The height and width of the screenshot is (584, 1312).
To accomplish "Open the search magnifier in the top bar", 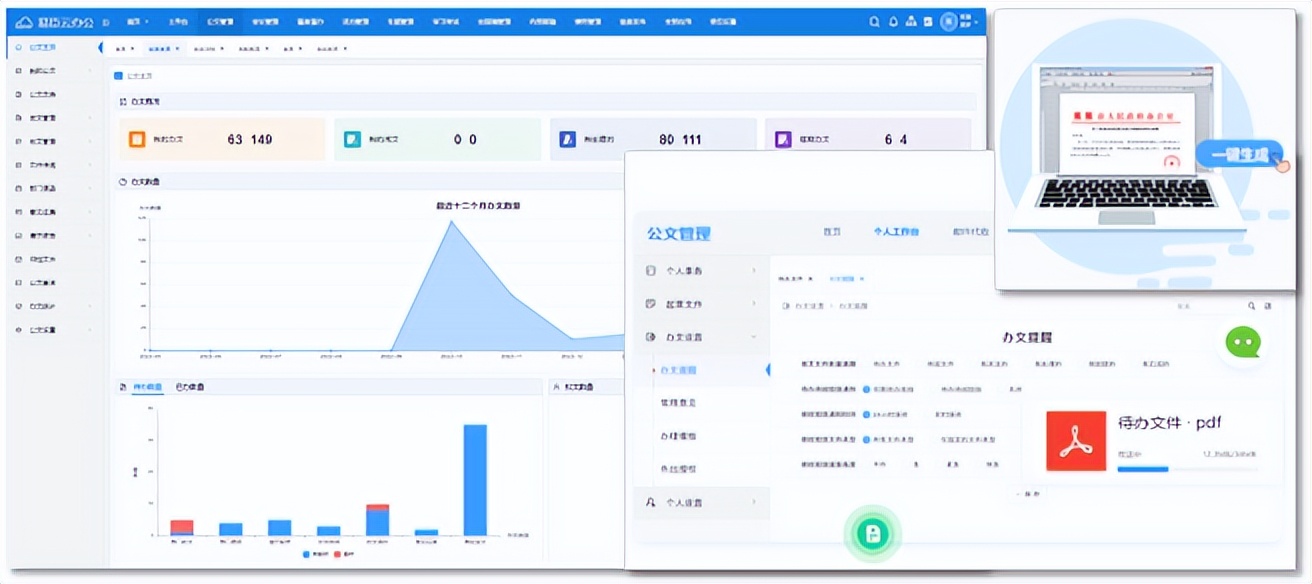I will pos(874,21).
